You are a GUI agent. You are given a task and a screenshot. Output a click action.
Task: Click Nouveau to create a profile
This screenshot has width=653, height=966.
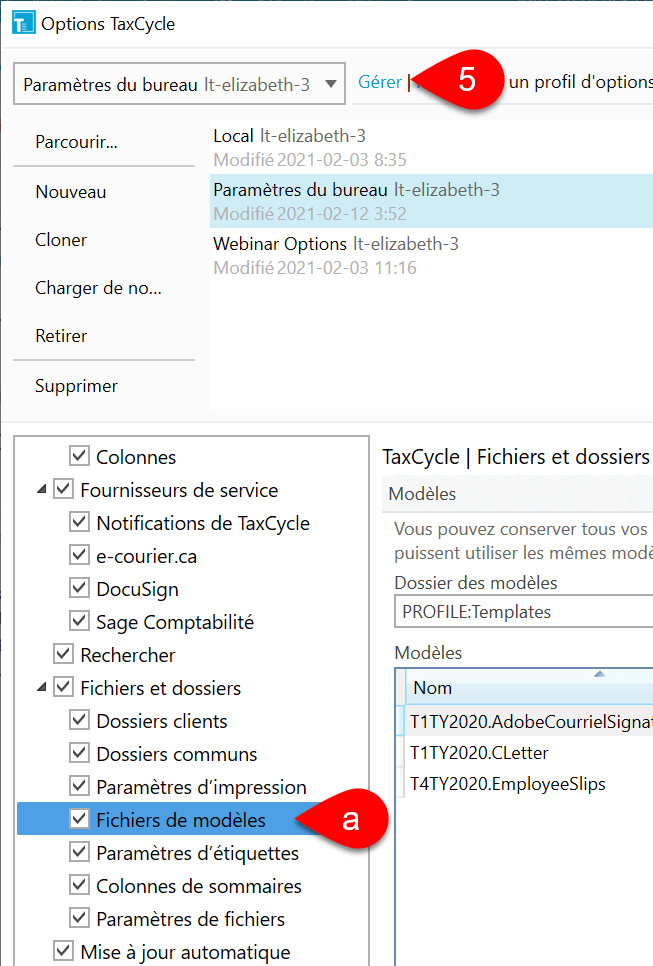tap(71, 192)
